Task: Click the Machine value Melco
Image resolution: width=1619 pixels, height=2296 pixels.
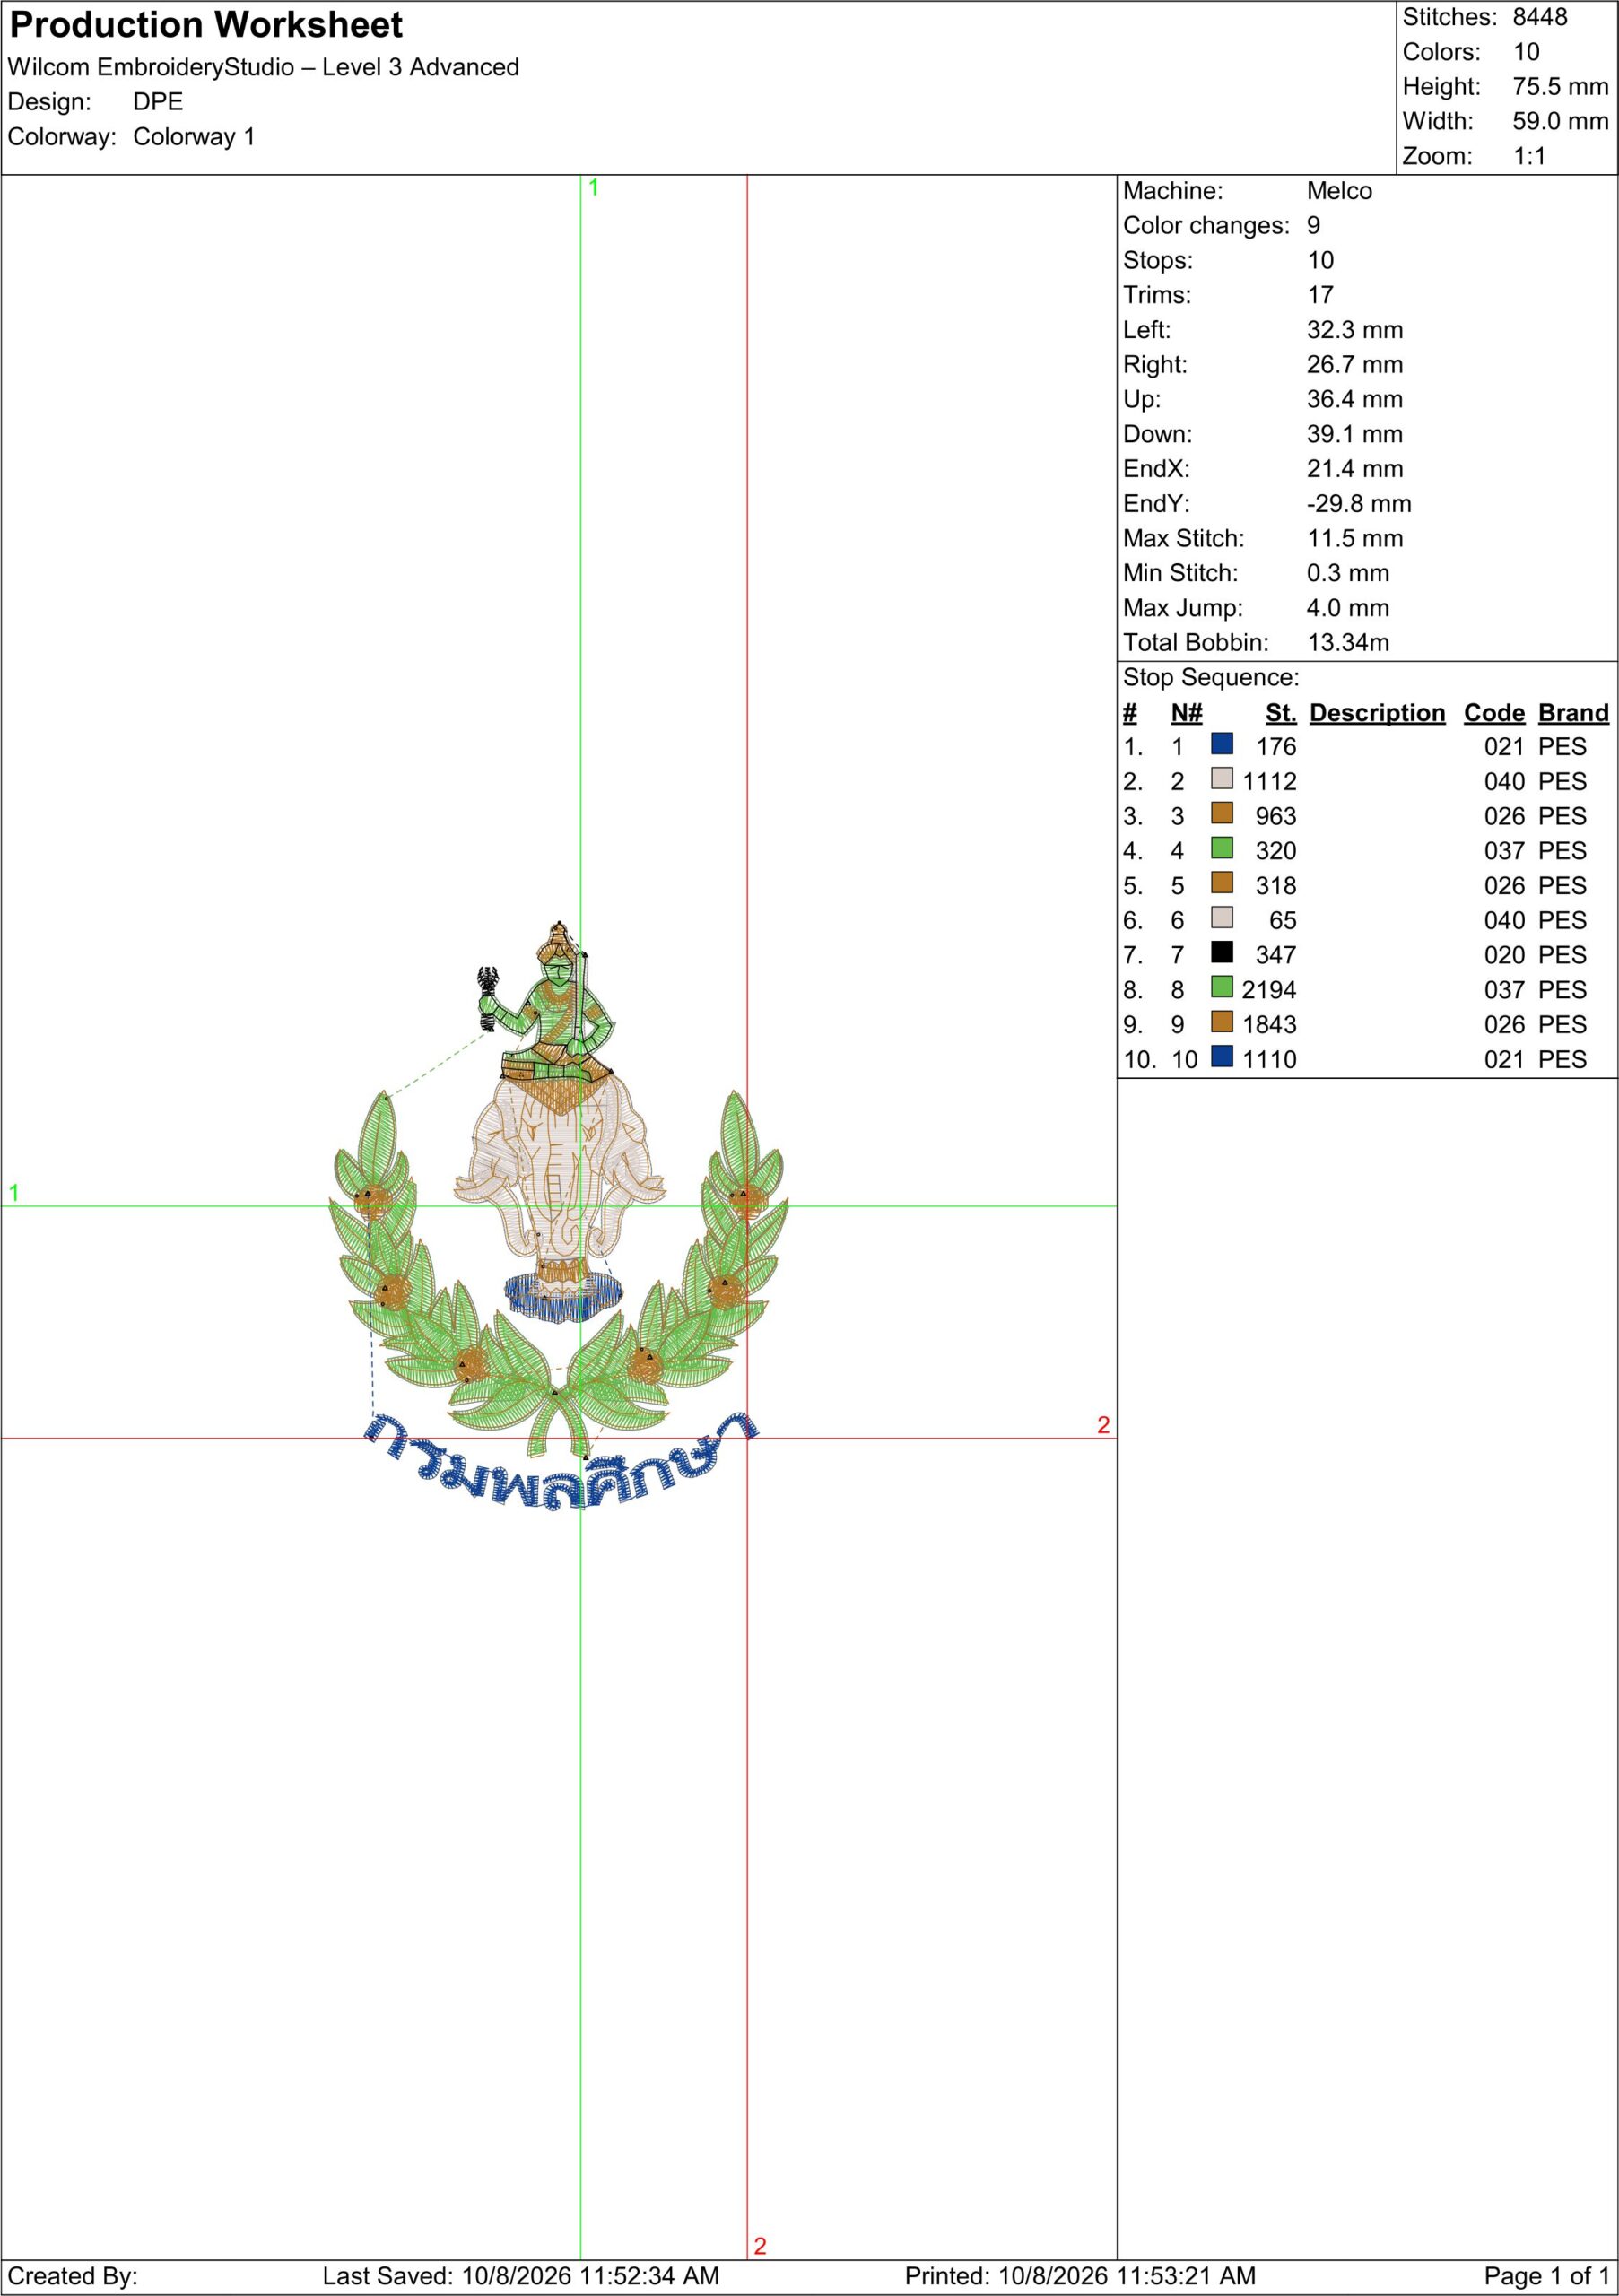Action: tap(1339, 191)
